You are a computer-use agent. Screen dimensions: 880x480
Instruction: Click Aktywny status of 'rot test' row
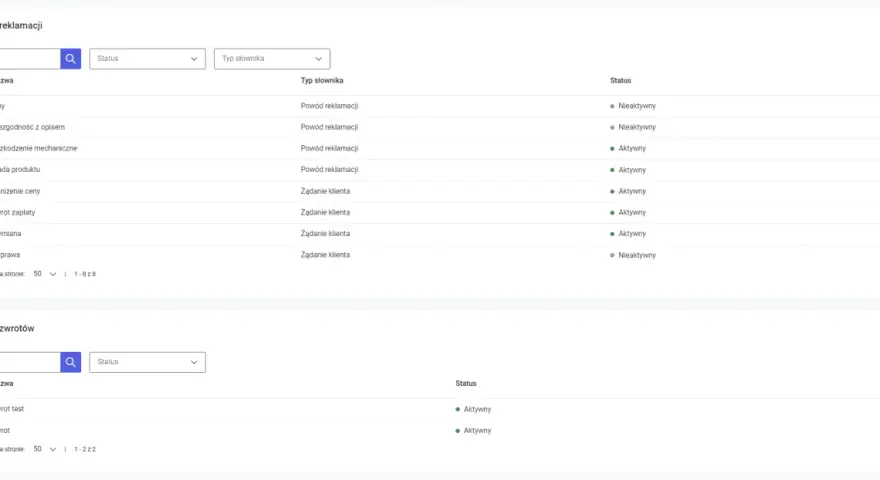coord(473,409)
